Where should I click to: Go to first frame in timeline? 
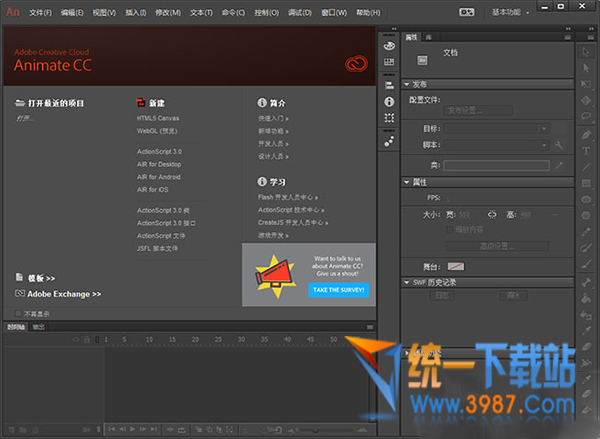tap(112, 429)
